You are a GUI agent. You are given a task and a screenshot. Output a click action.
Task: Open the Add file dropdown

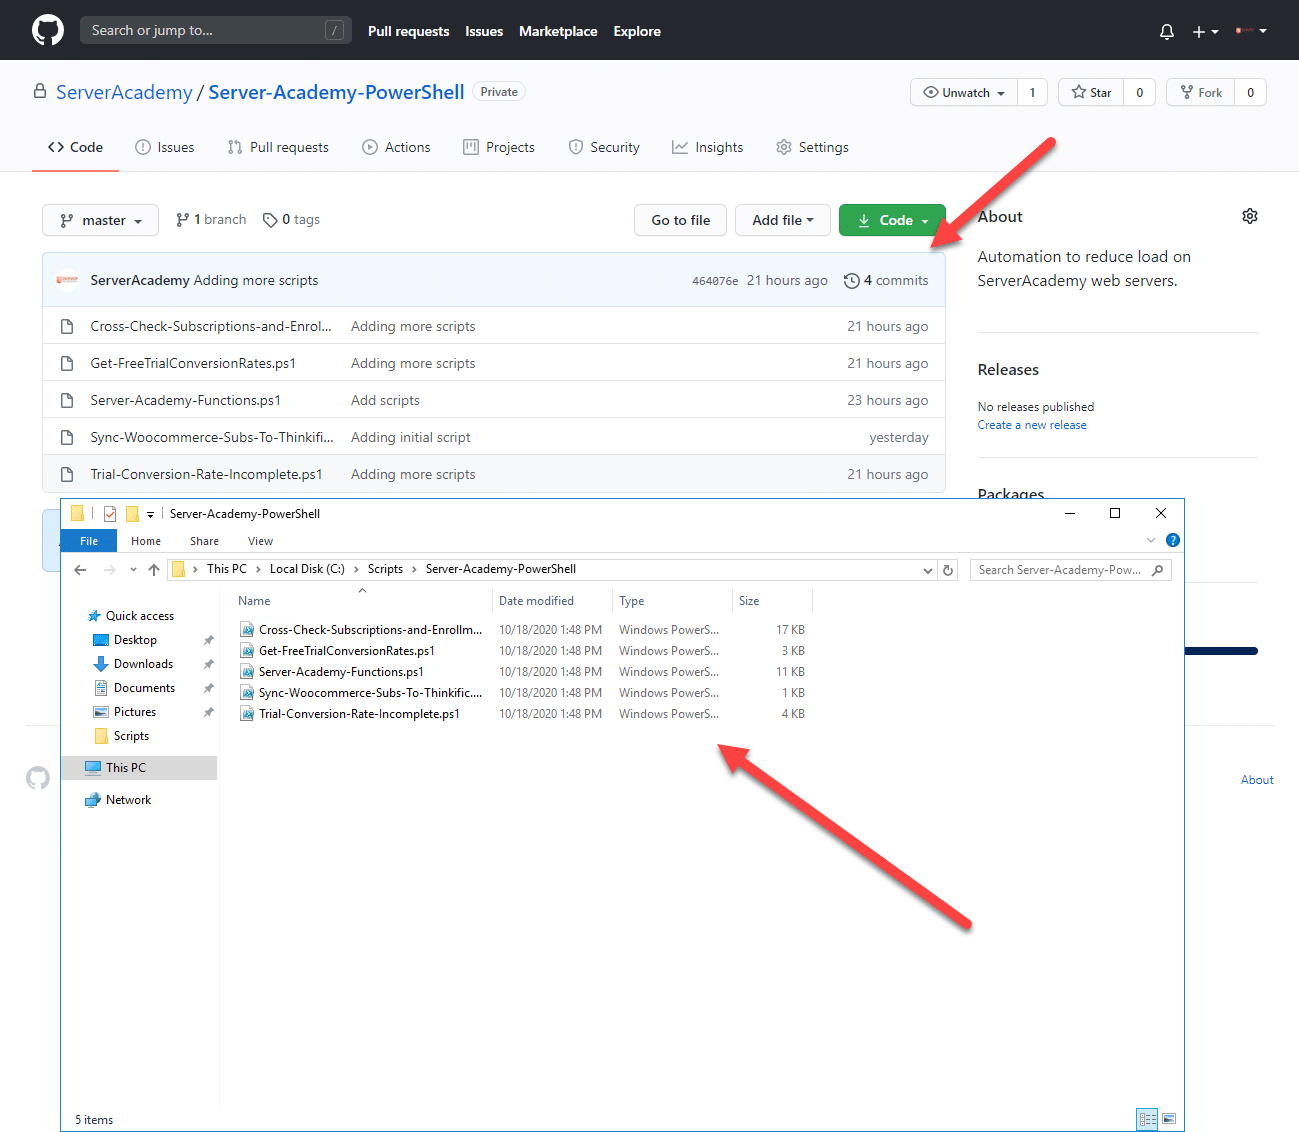coord(783,220)
